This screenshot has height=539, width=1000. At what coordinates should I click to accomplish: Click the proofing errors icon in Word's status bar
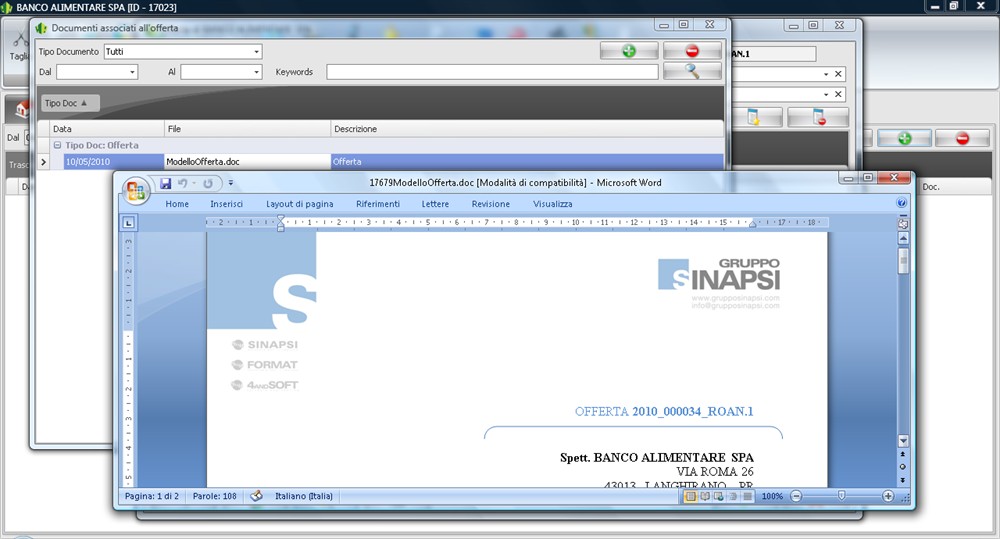tap(256, 496)
